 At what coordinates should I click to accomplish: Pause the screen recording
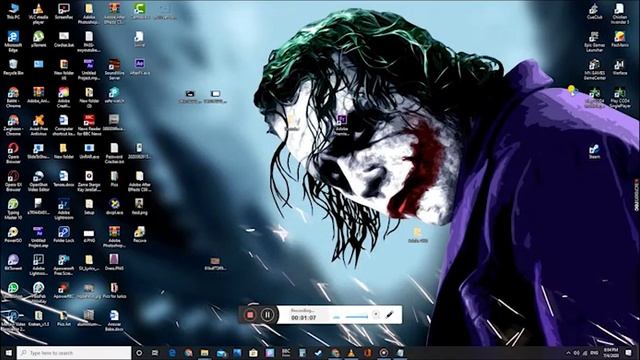267,315
